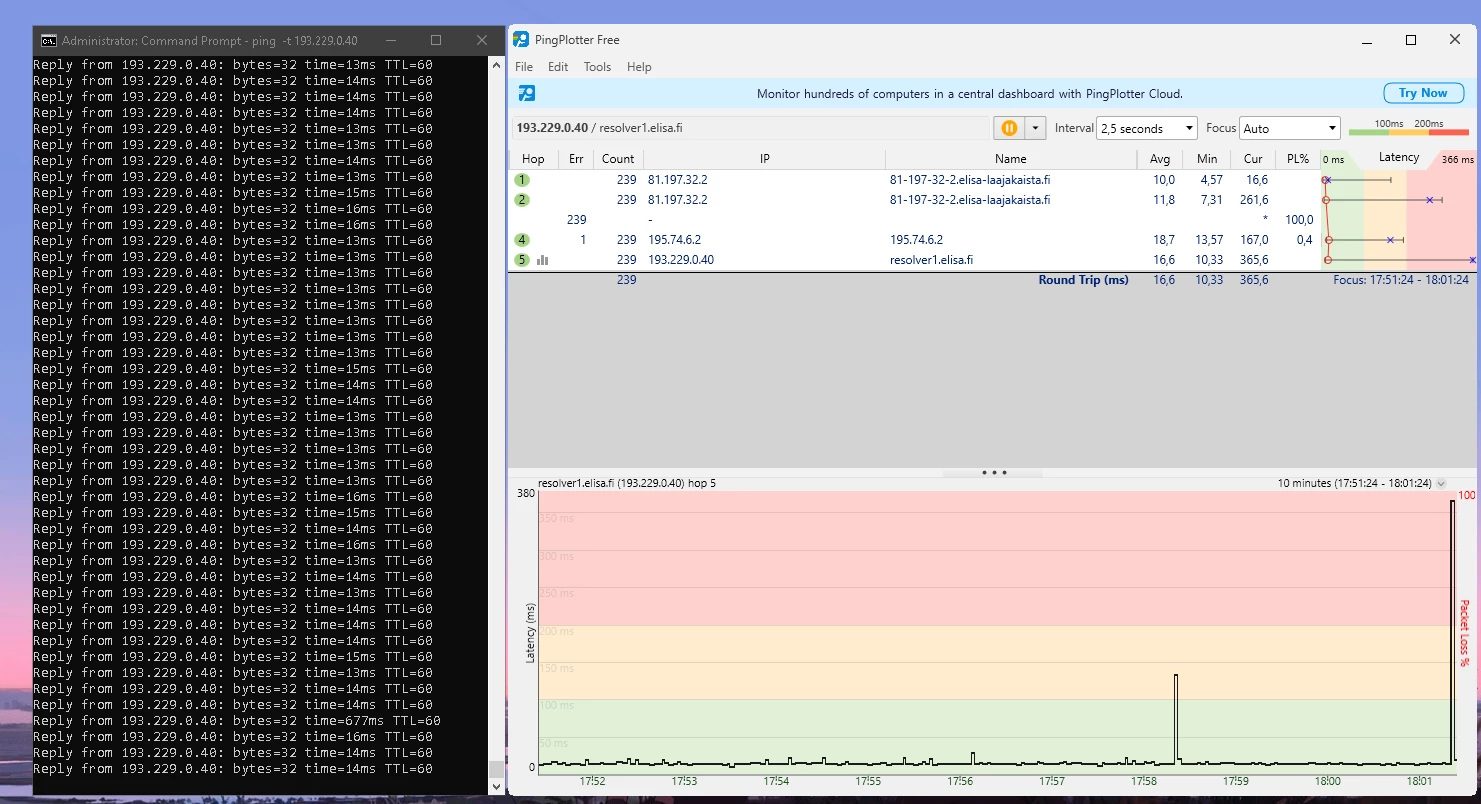Select the hop 2 green circle icon
The height and width of the screenshot is (804, 1481).
(x=522, y=200)
